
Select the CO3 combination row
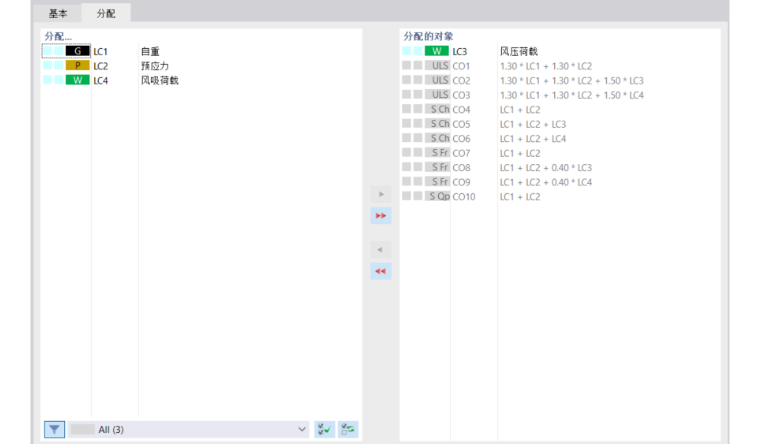click(x=560, y=95)
